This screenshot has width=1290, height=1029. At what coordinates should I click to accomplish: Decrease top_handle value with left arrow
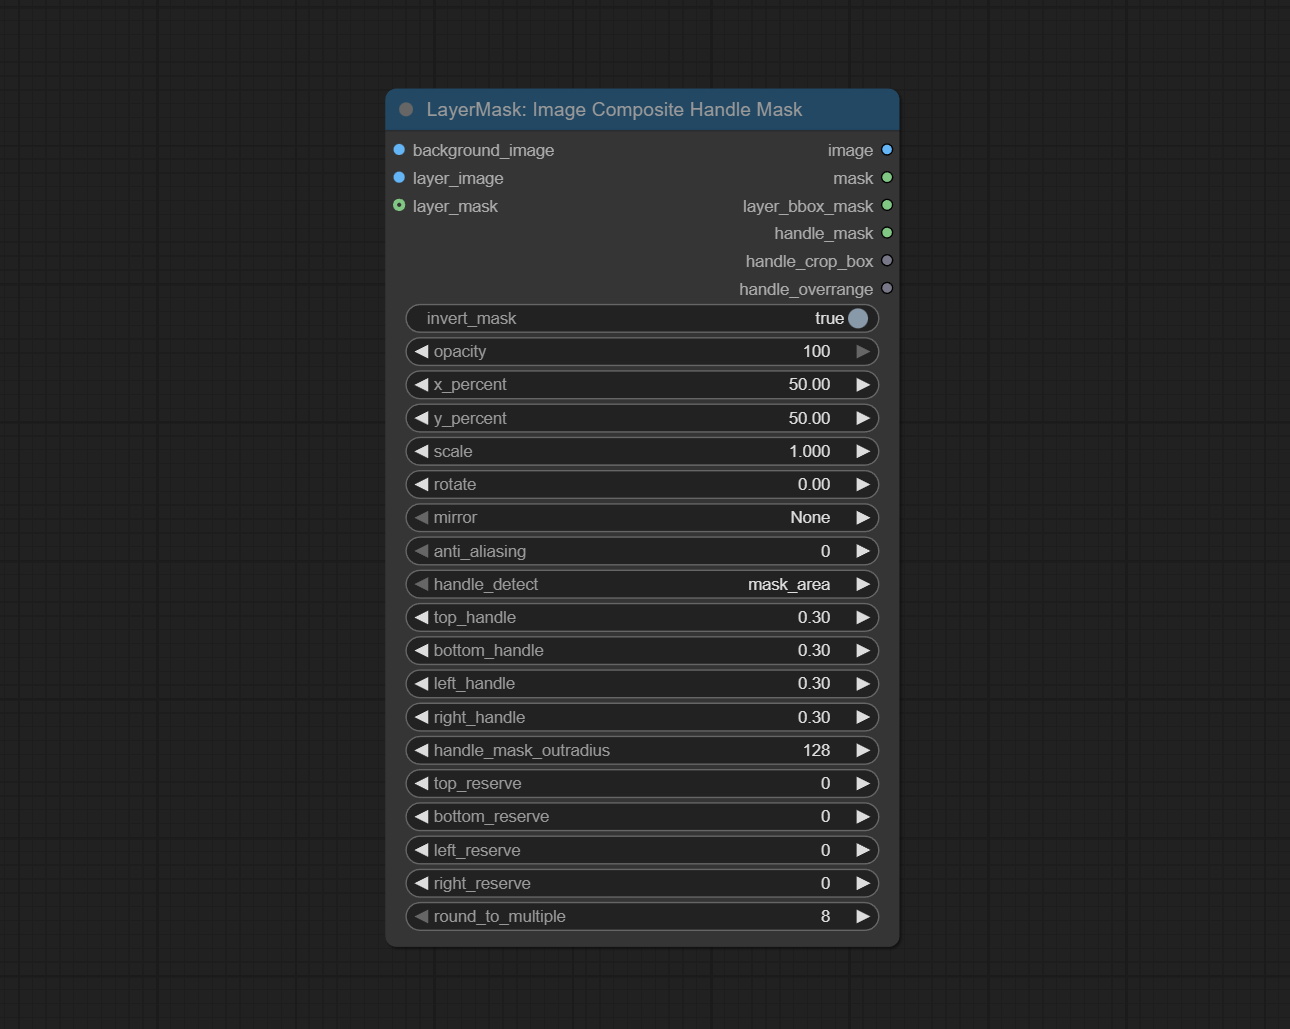pyautogui.click(x=421, y=618)
